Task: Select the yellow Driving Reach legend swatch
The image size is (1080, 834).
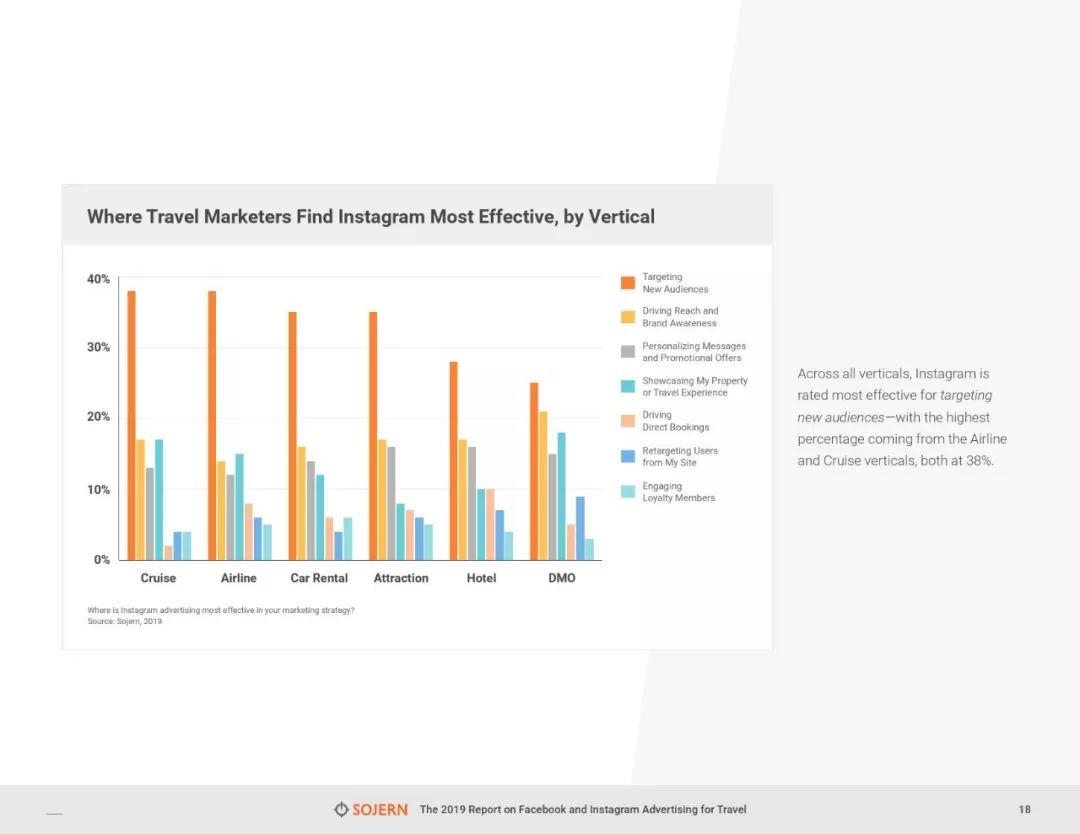Action: click(627, 317)
